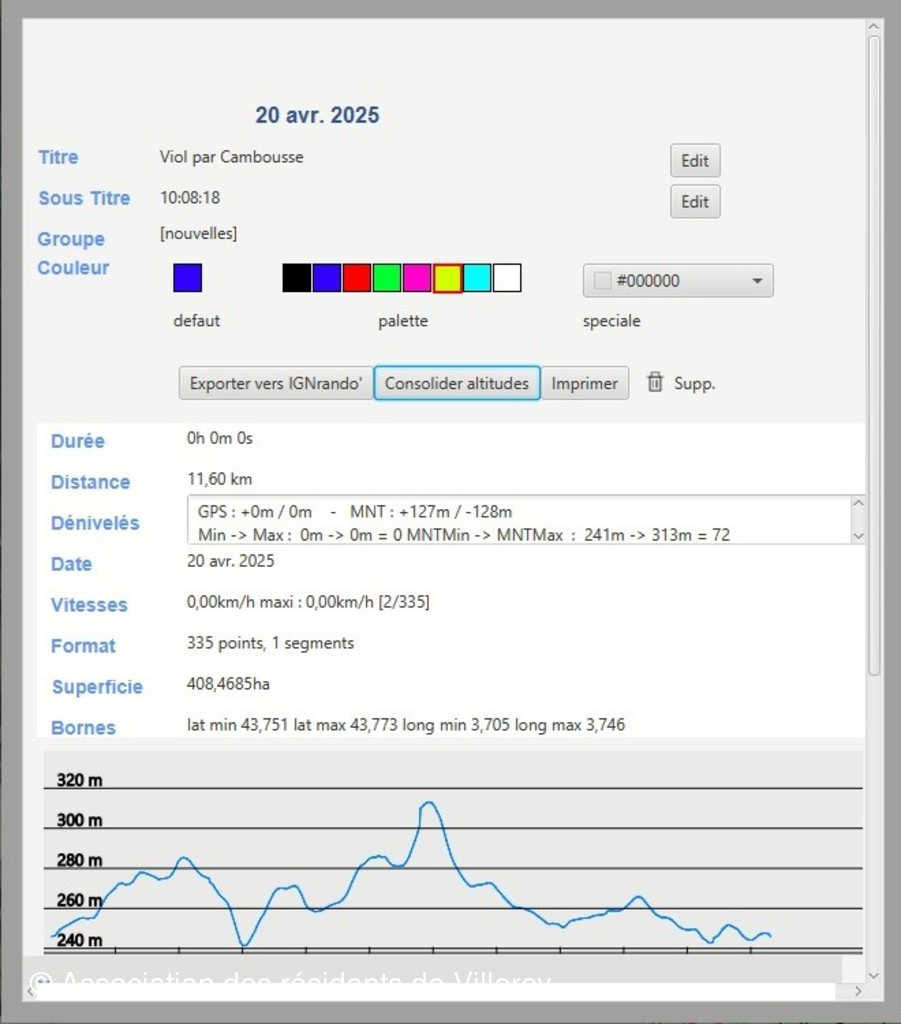The image size is (901, 1024).
Task: Choose the yellow palette swatch
Action: [x=447, y=278]
